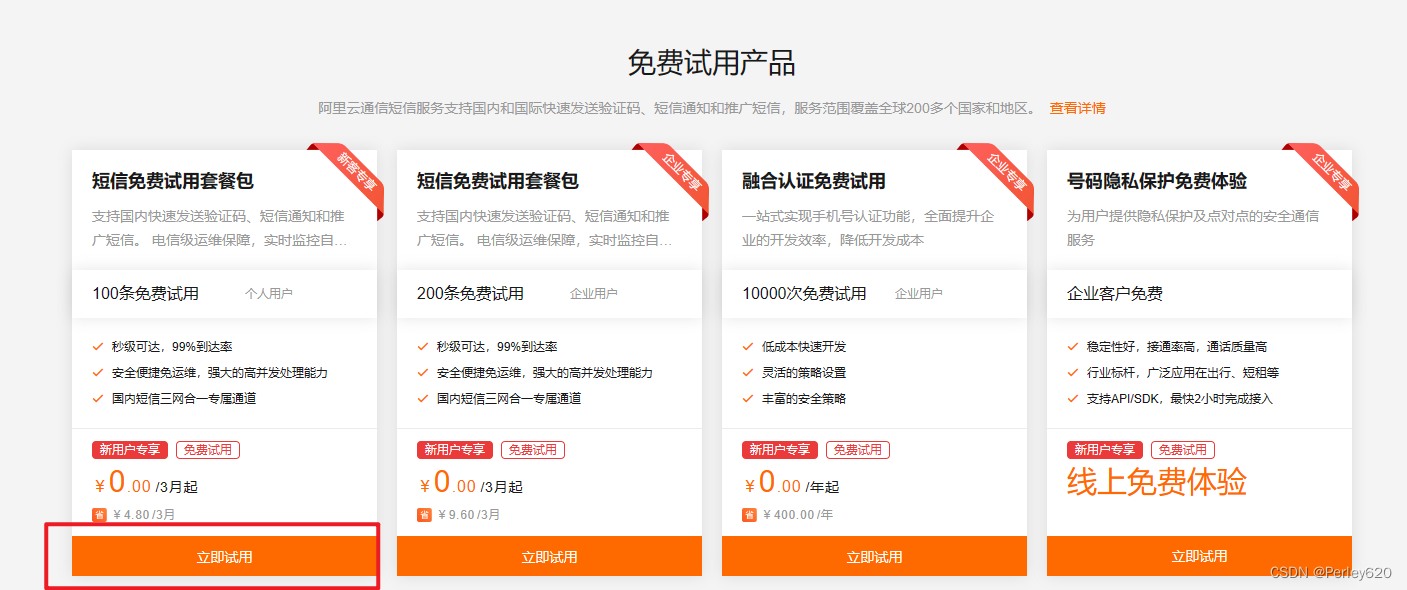Click 支持API/SDK，最快2小时完成接入 text
Viewport: 1407px width, 590px height.
[1180, 399]
